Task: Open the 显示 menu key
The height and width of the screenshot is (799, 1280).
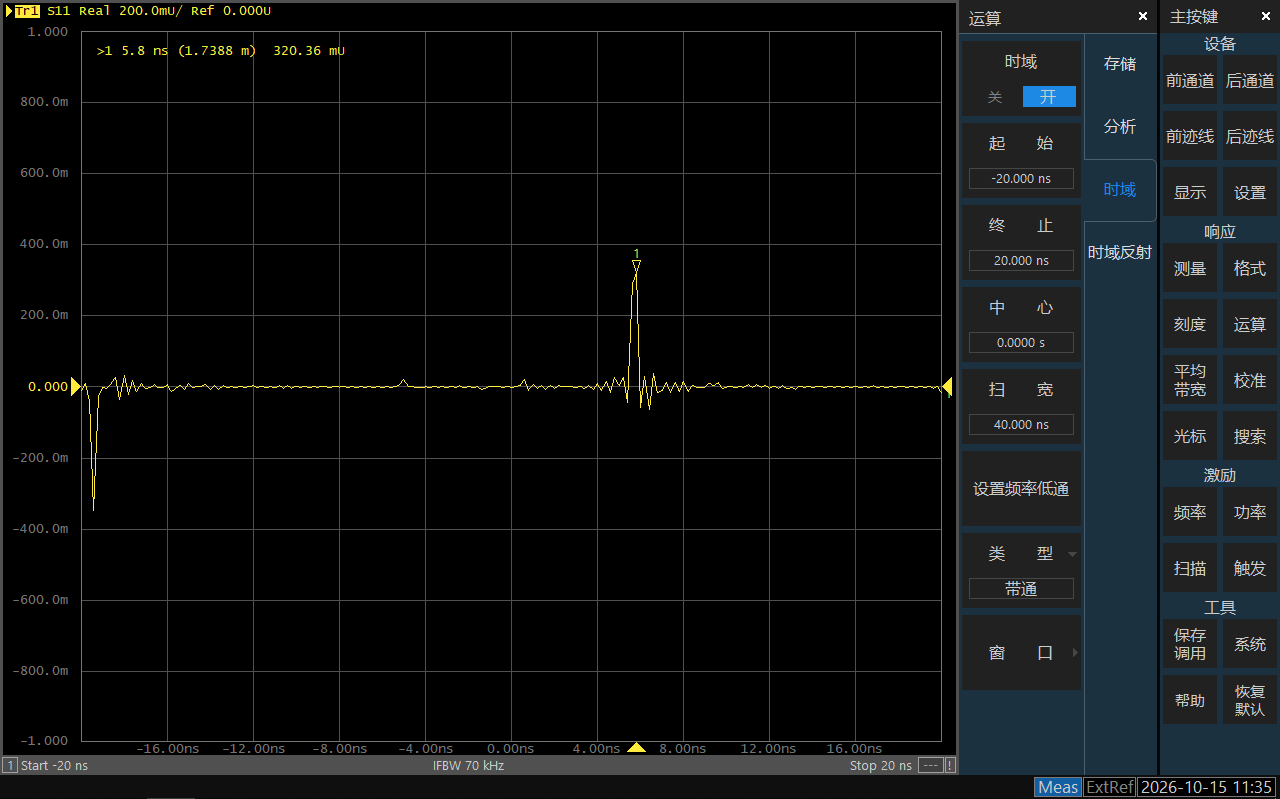Action: coord(1190,193)
